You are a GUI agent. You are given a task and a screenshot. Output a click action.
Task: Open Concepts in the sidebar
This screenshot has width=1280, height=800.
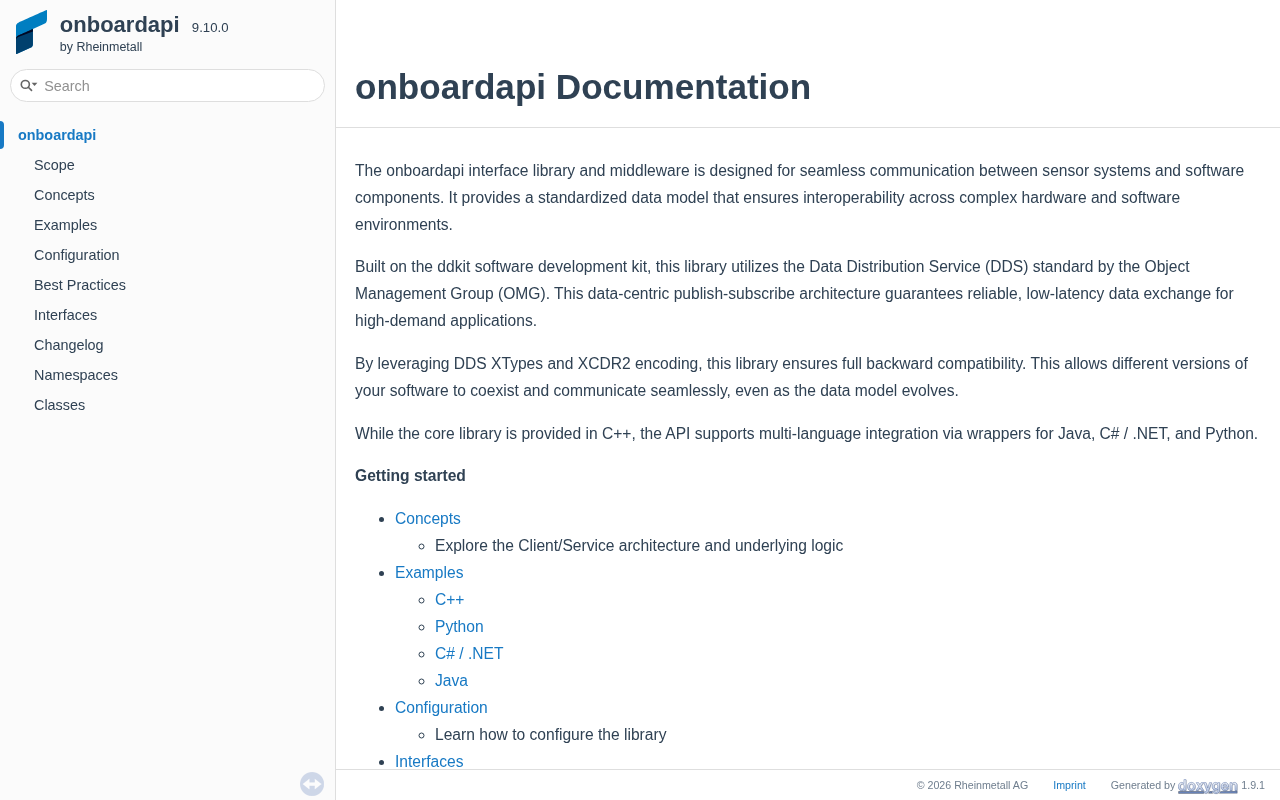[64, 195]
